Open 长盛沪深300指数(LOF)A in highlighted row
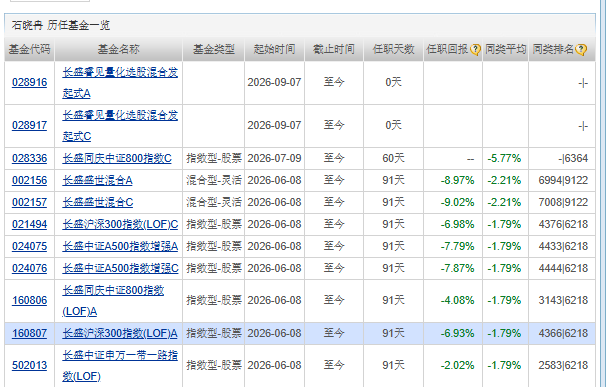606x387 pixels. 120,334
